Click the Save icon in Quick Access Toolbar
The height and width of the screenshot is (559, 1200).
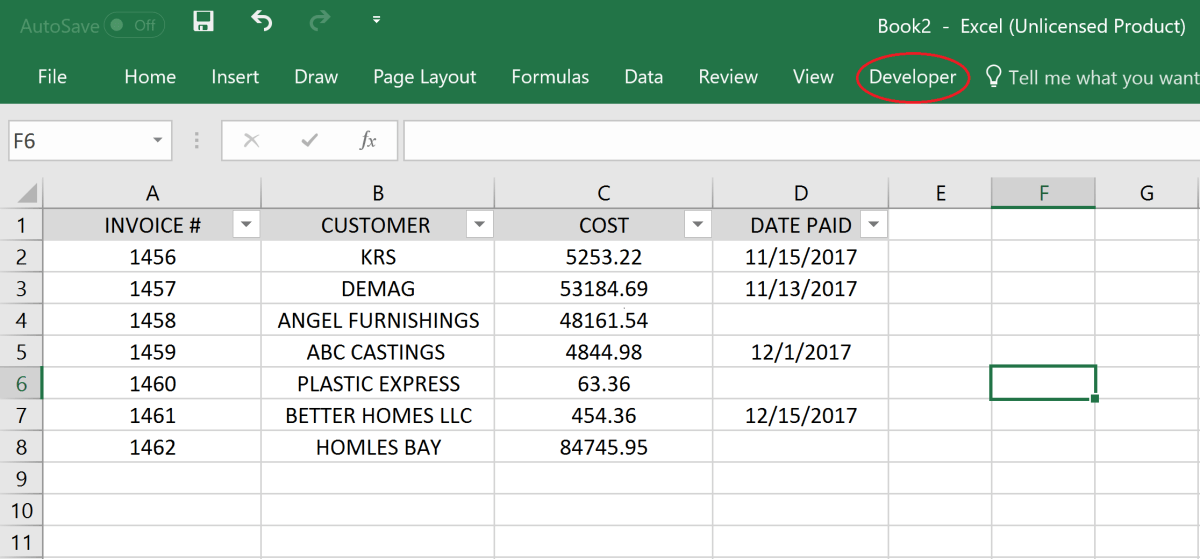point(204,22)
